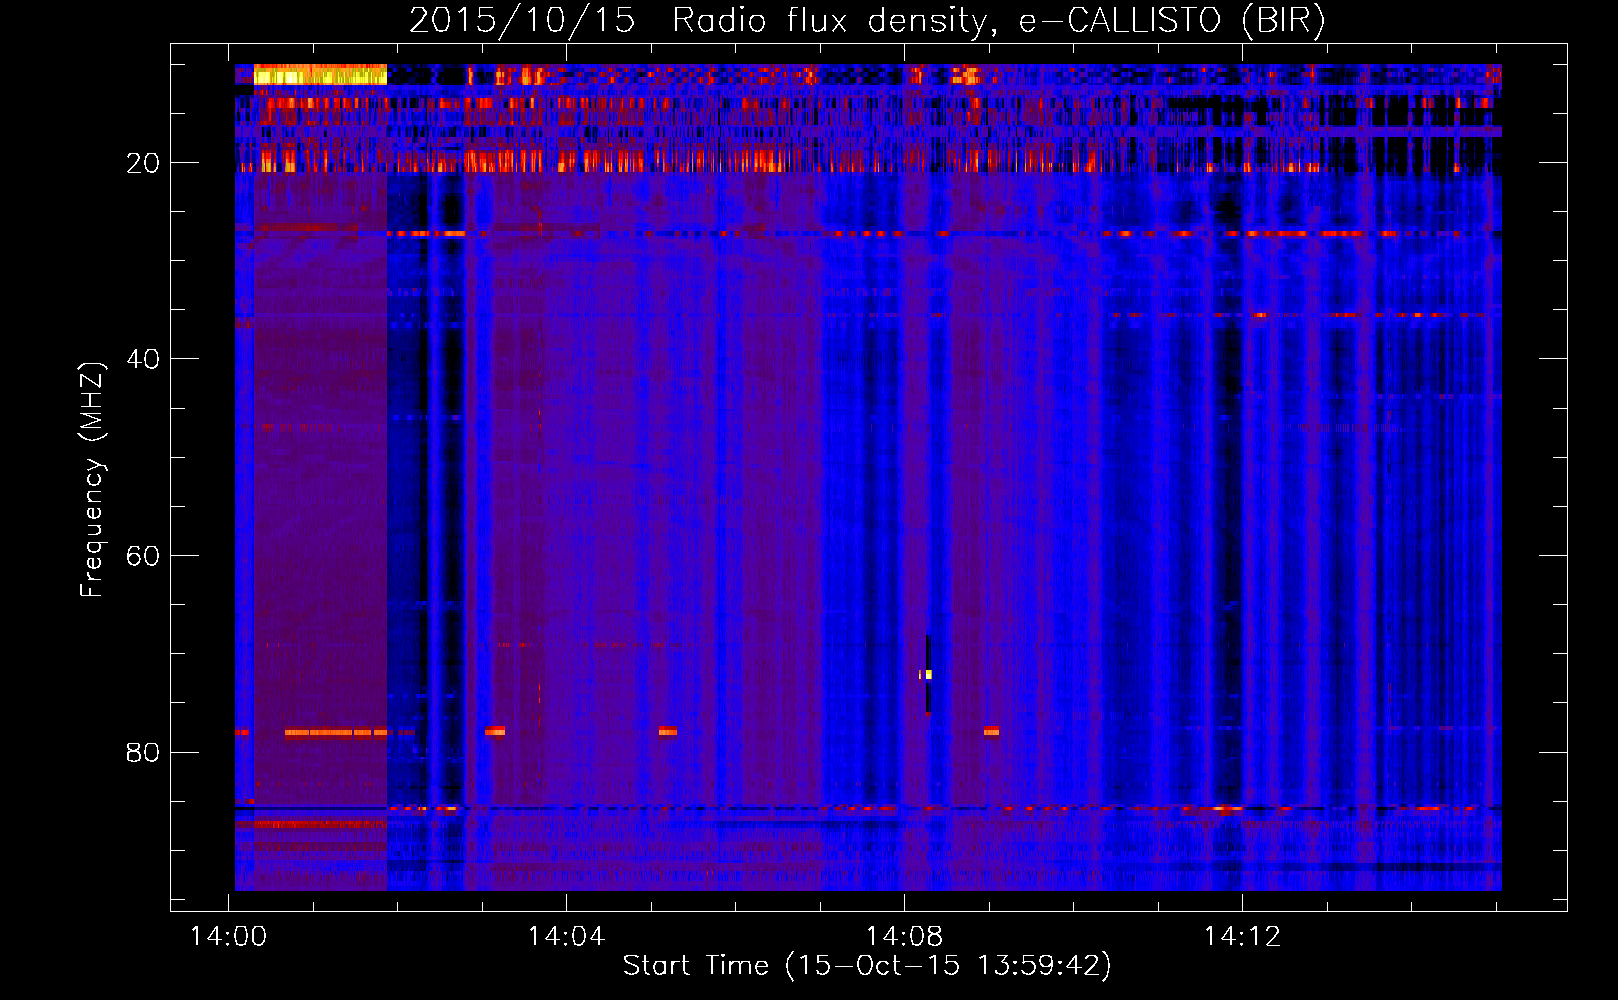1618x1000 pixels.
Task: Select the "Frequency (MHZ)" y-axis label
Action: tap(92, 479)
